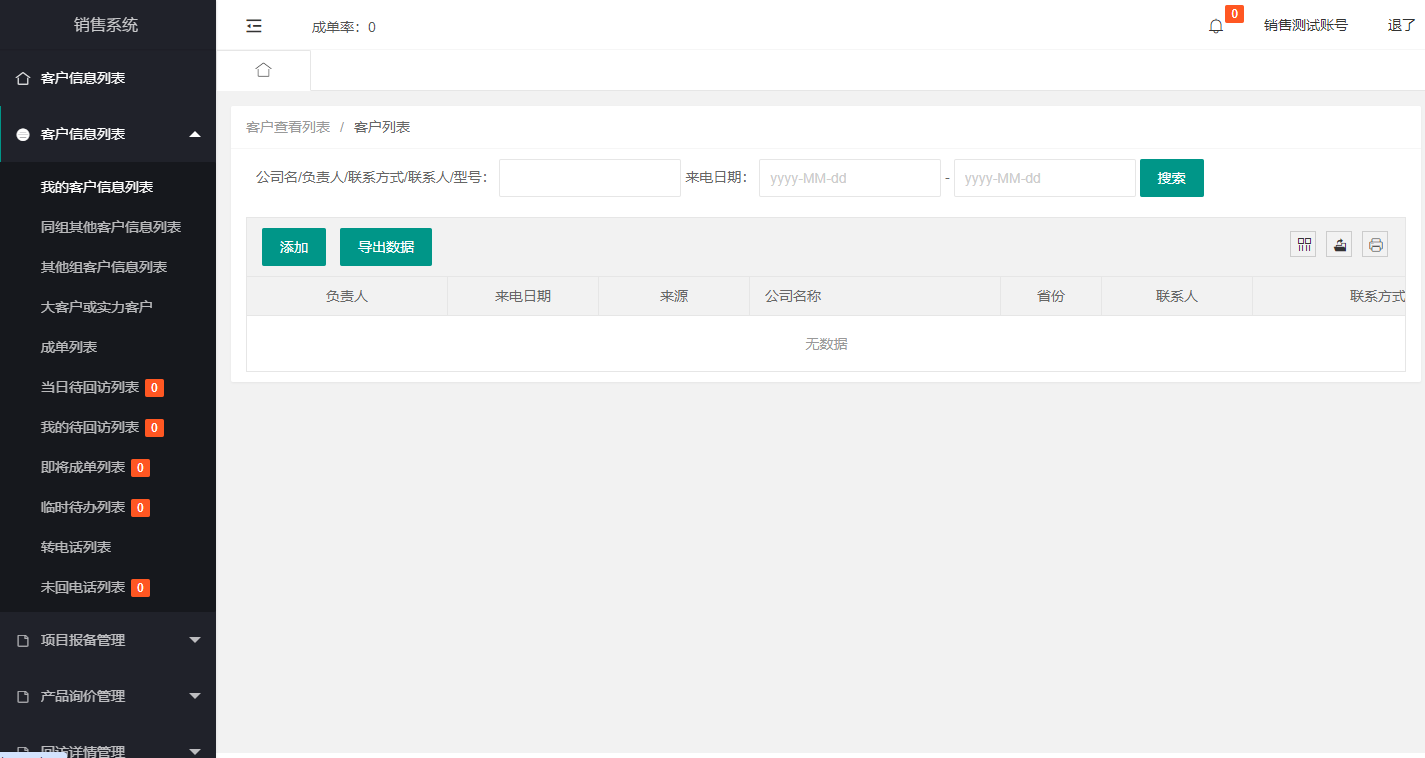Expand the 项目报备管理 menu arrow
Screen dimensions: 1425x758
pyautogui.click(x=195, y=640)
